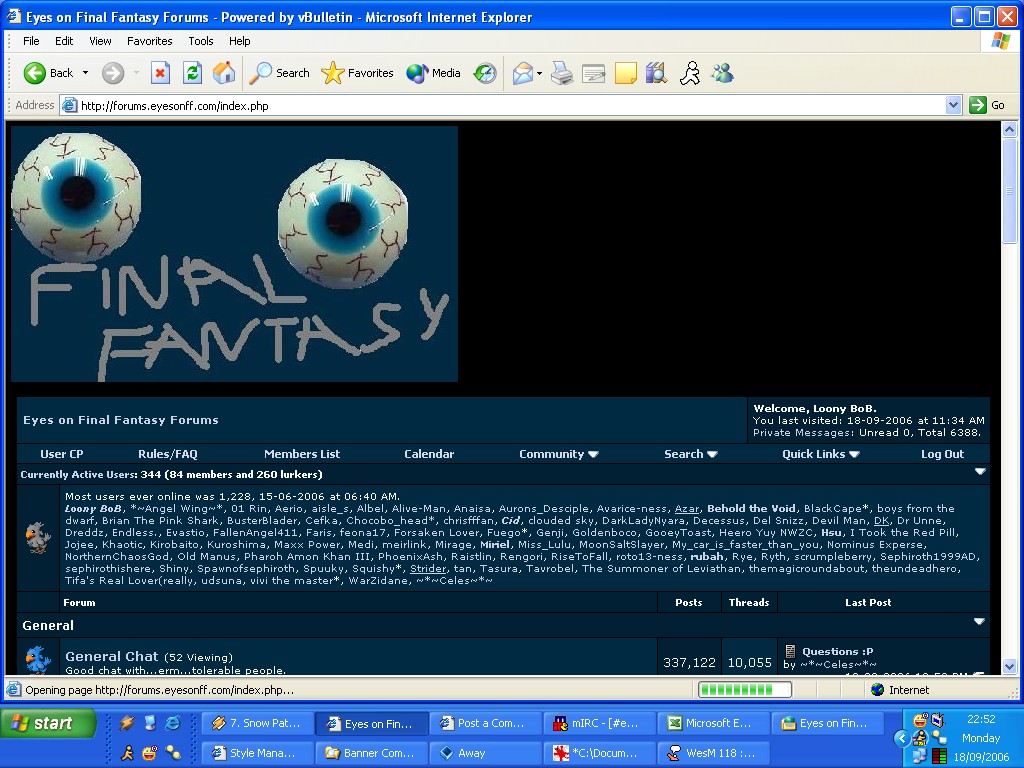Screen dimensions: 1024x768
Task: Open Mail envelope toolbar icon
Action: 522,73
